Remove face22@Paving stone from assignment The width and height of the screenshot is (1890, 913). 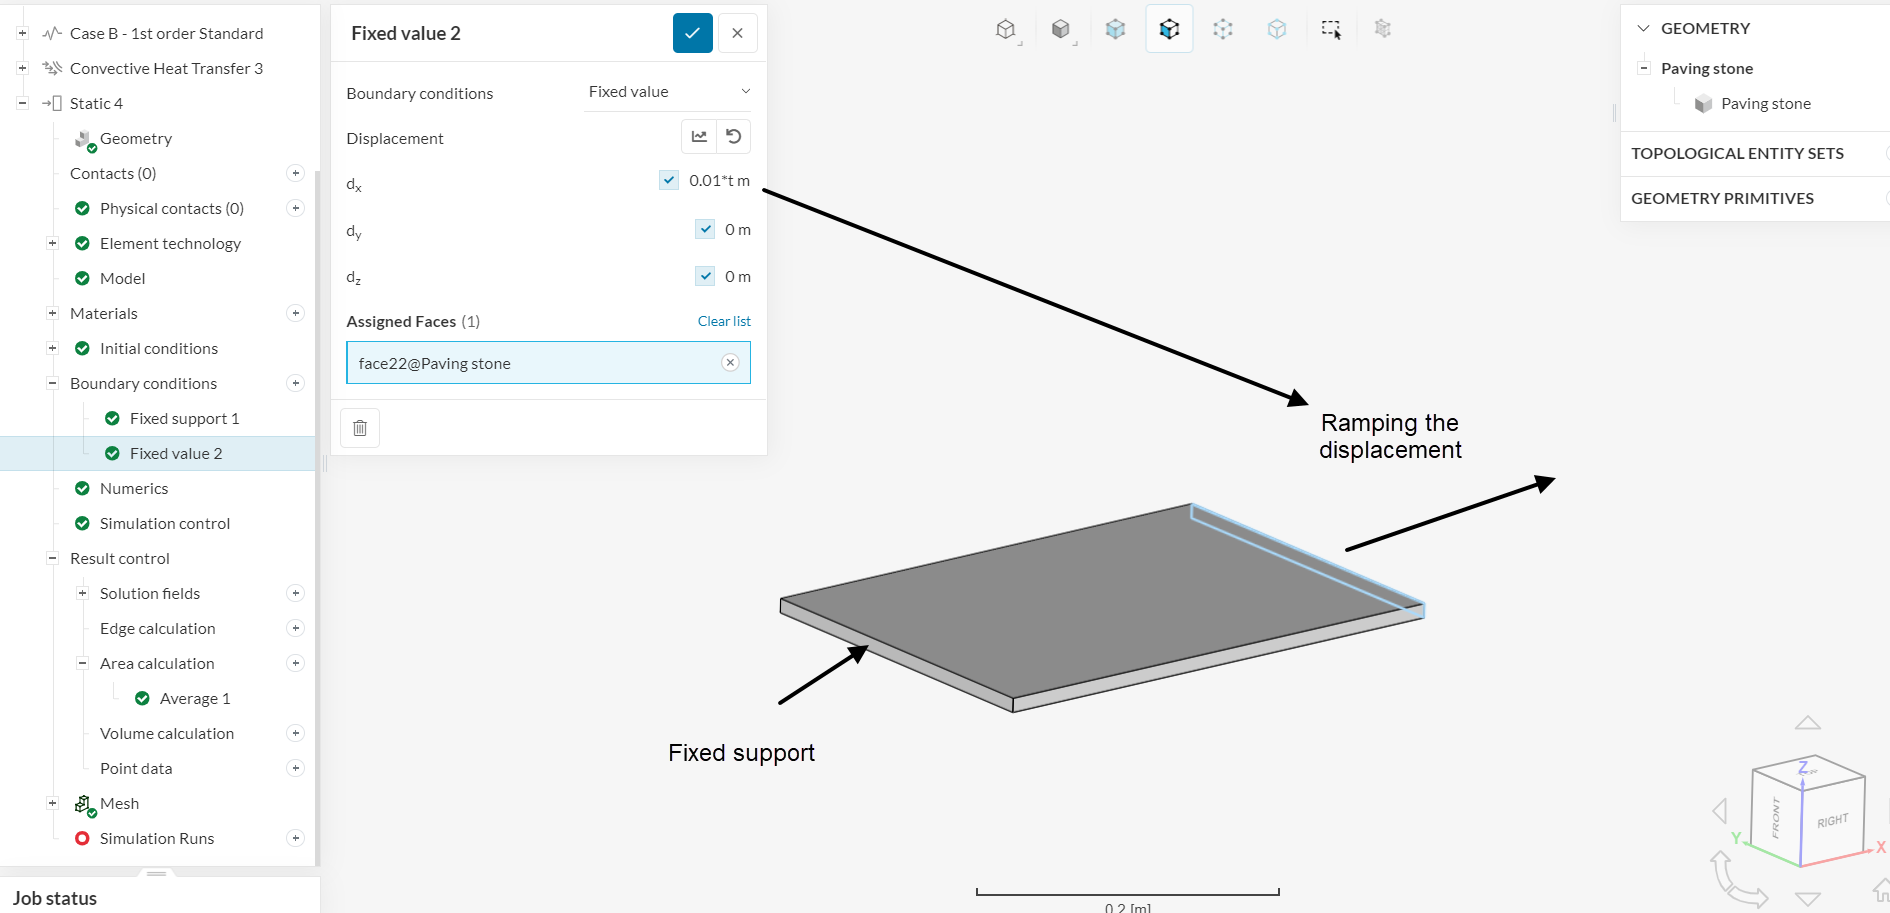tap(730, 363)
